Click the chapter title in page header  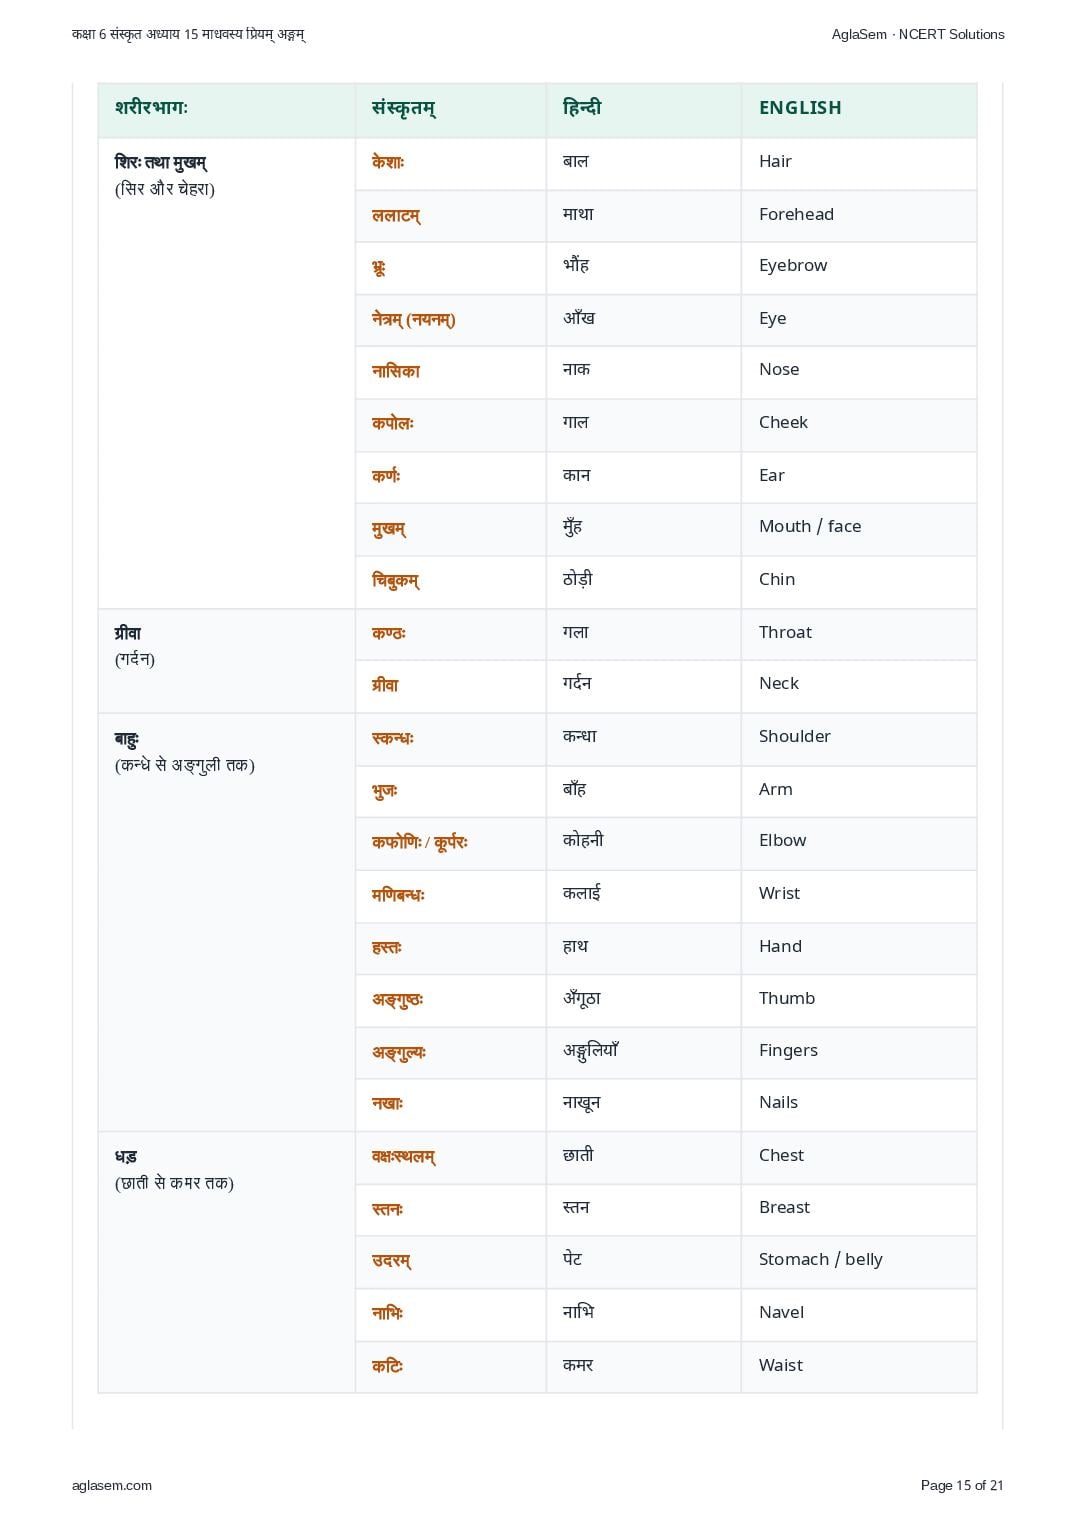[189, 34]
